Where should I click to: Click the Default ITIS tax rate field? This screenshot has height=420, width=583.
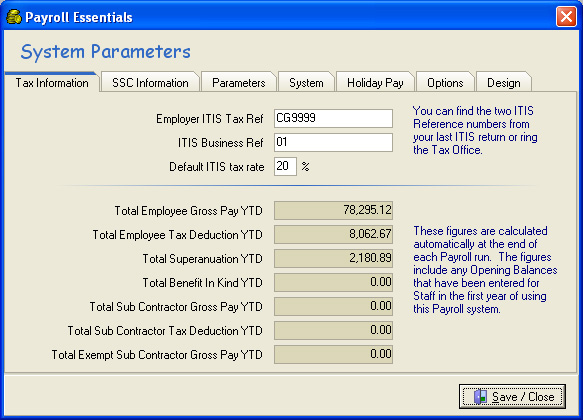[x=285, y=166]
